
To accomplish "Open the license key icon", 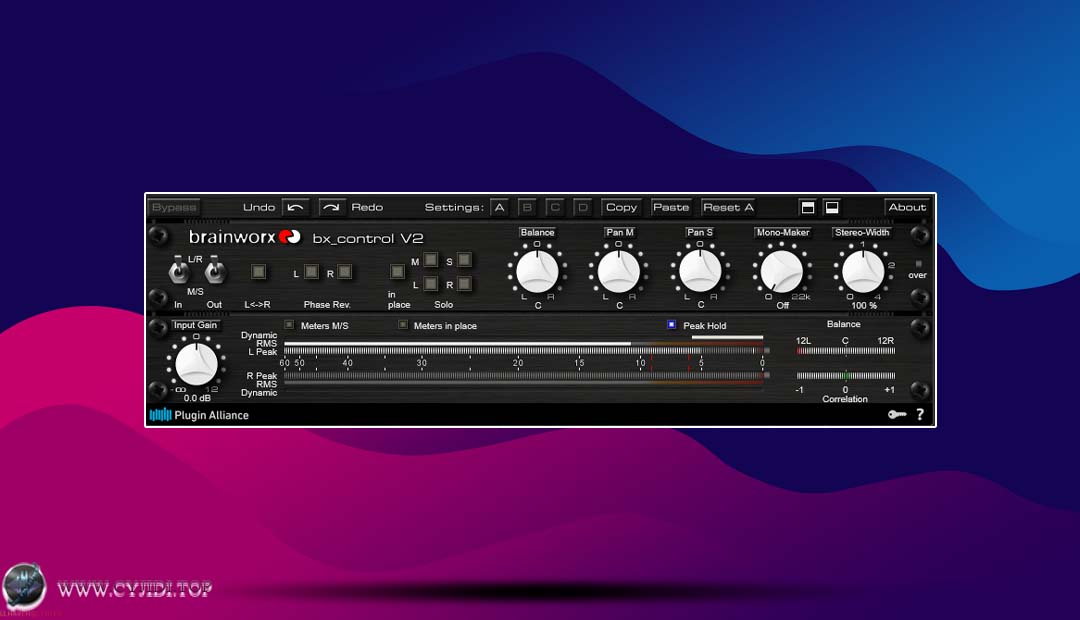I will coord(897,414).
